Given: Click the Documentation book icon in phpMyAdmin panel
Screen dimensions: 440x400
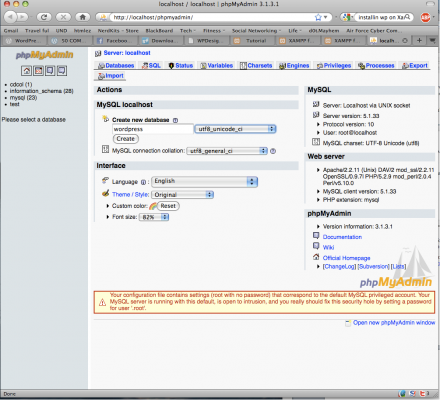Looking at the screenshot, I should [x=316, y=236].
